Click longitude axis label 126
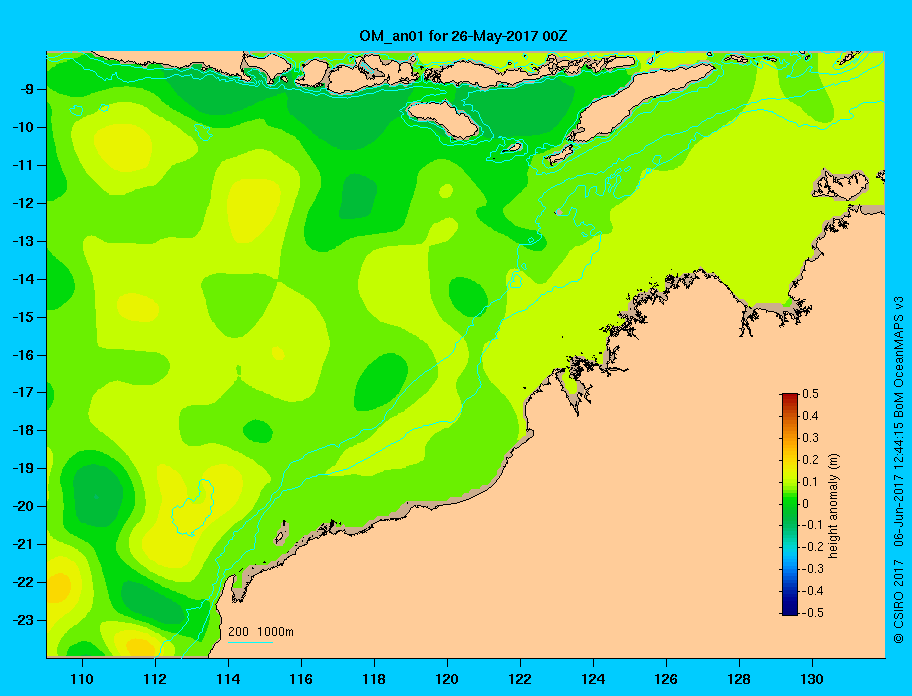Screen dimensions: 912x696 click(666, 679)
